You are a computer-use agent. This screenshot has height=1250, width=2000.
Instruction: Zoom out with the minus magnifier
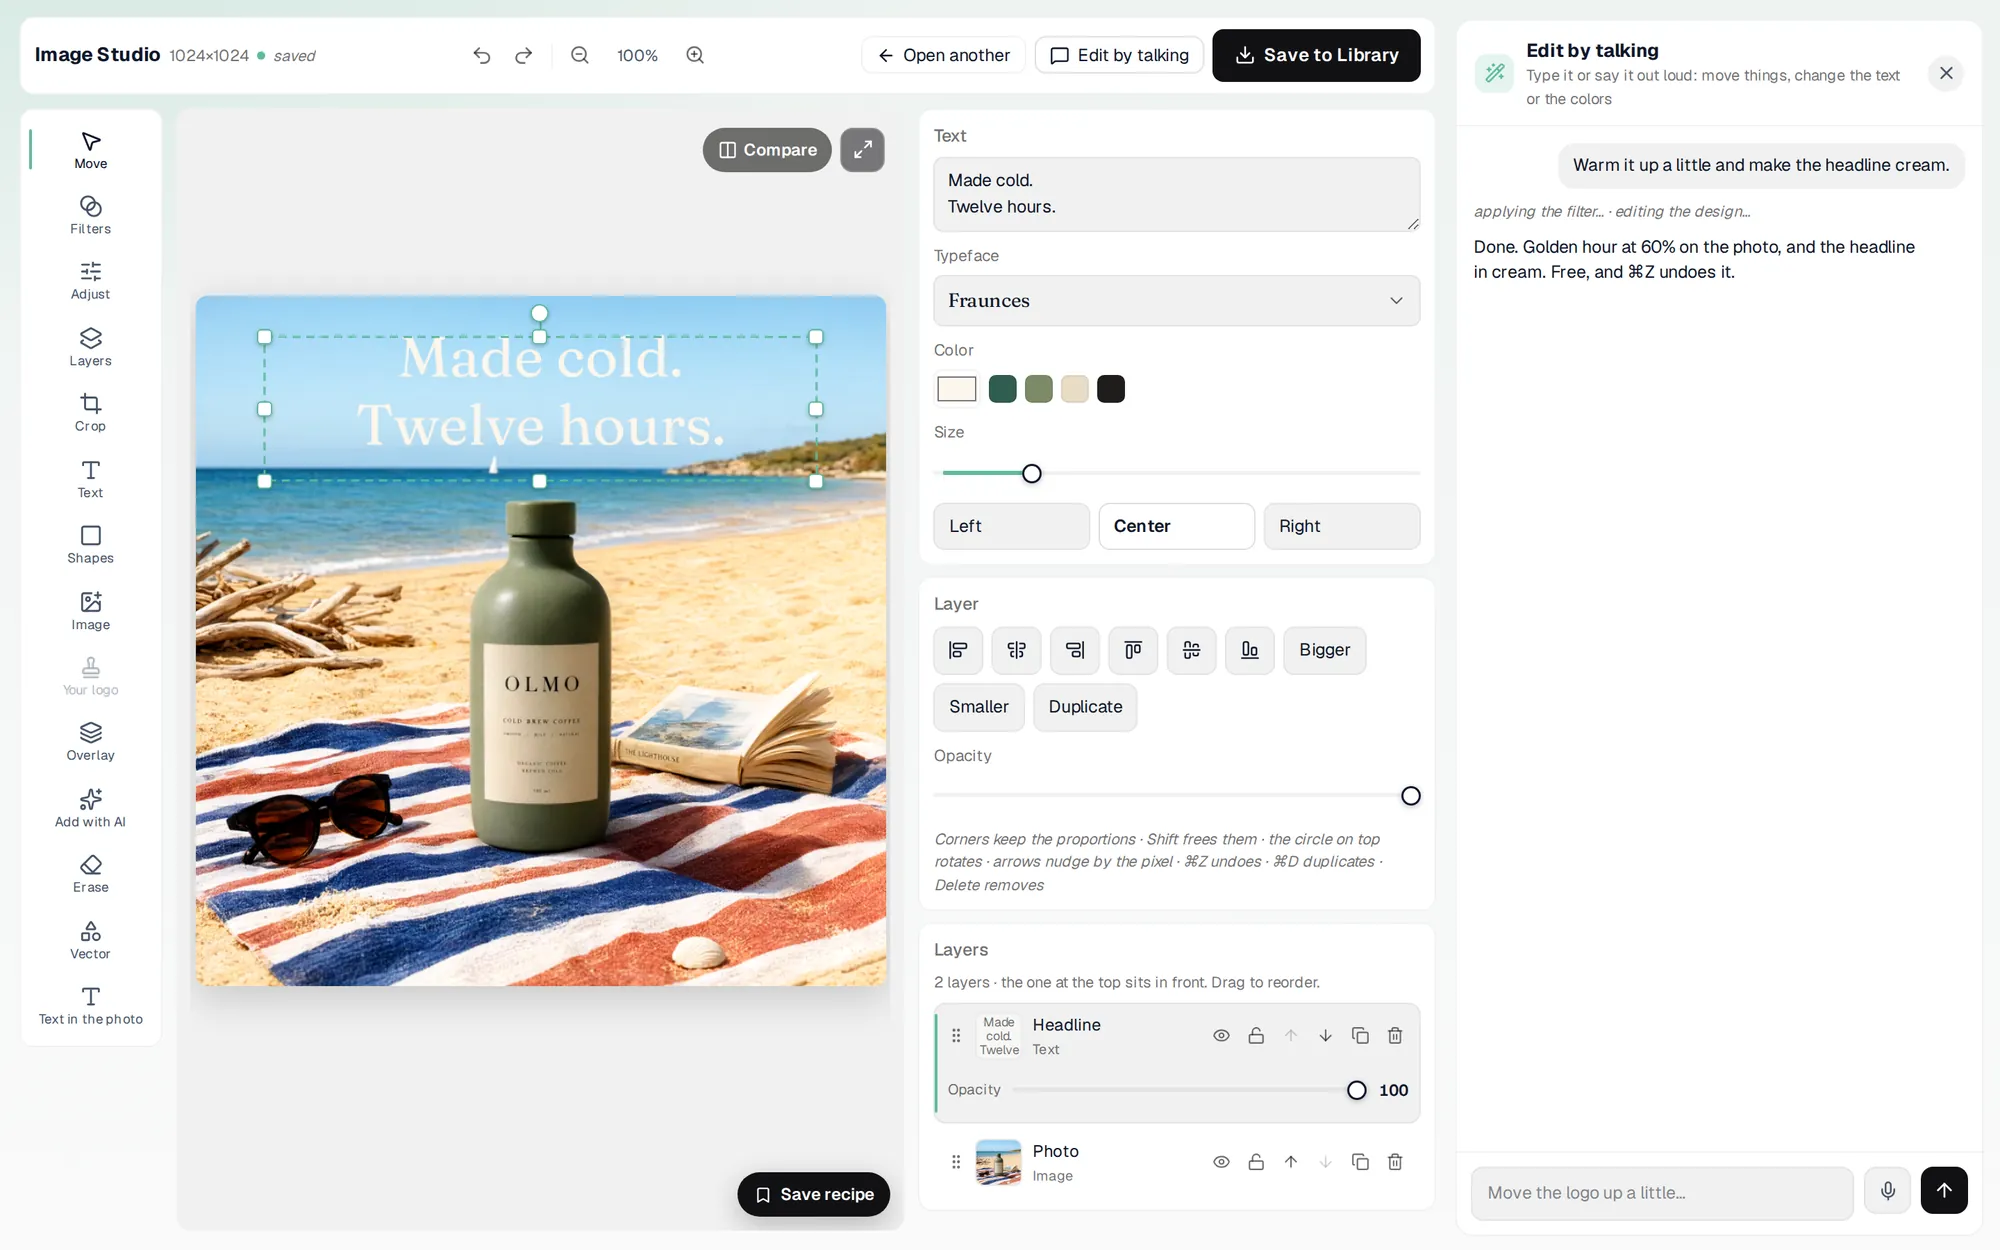click(580, 55)
